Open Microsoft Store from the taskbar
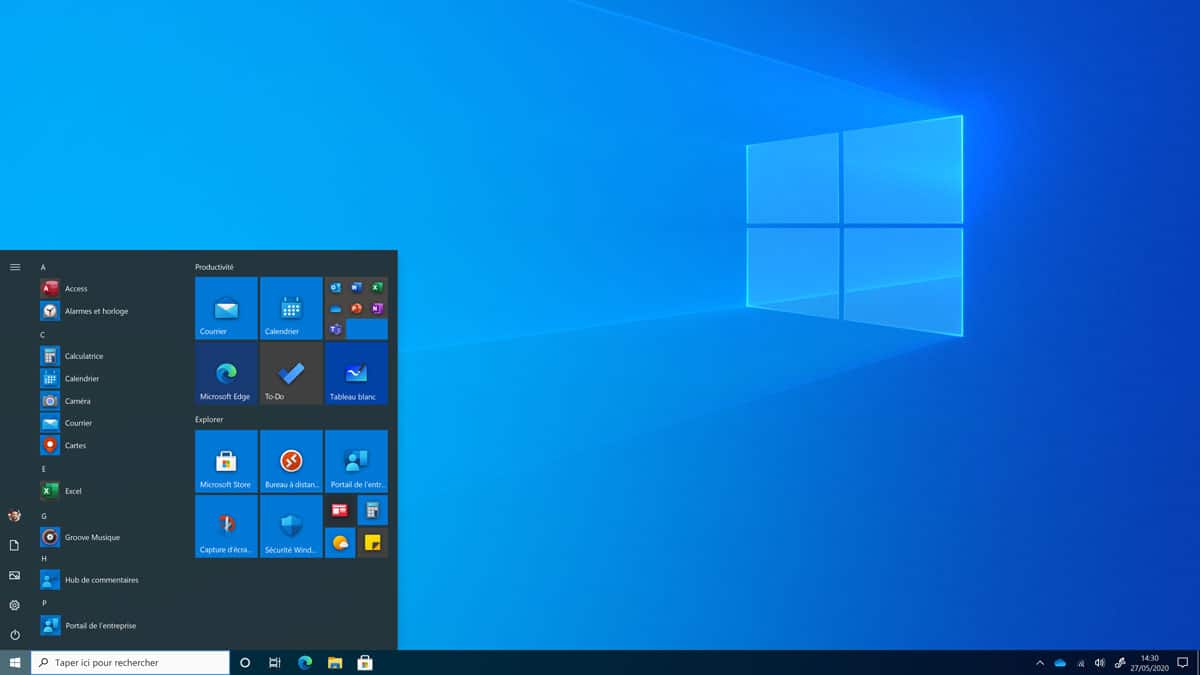 (365, 662)
